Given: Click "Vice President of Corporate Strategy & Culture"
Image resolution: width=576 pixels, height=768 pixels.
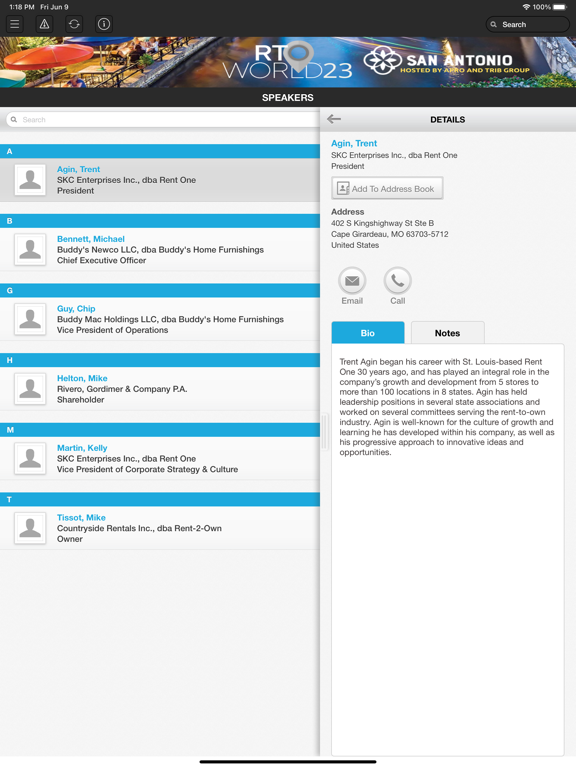Looking at the screenshot, I should coord(147,469).
